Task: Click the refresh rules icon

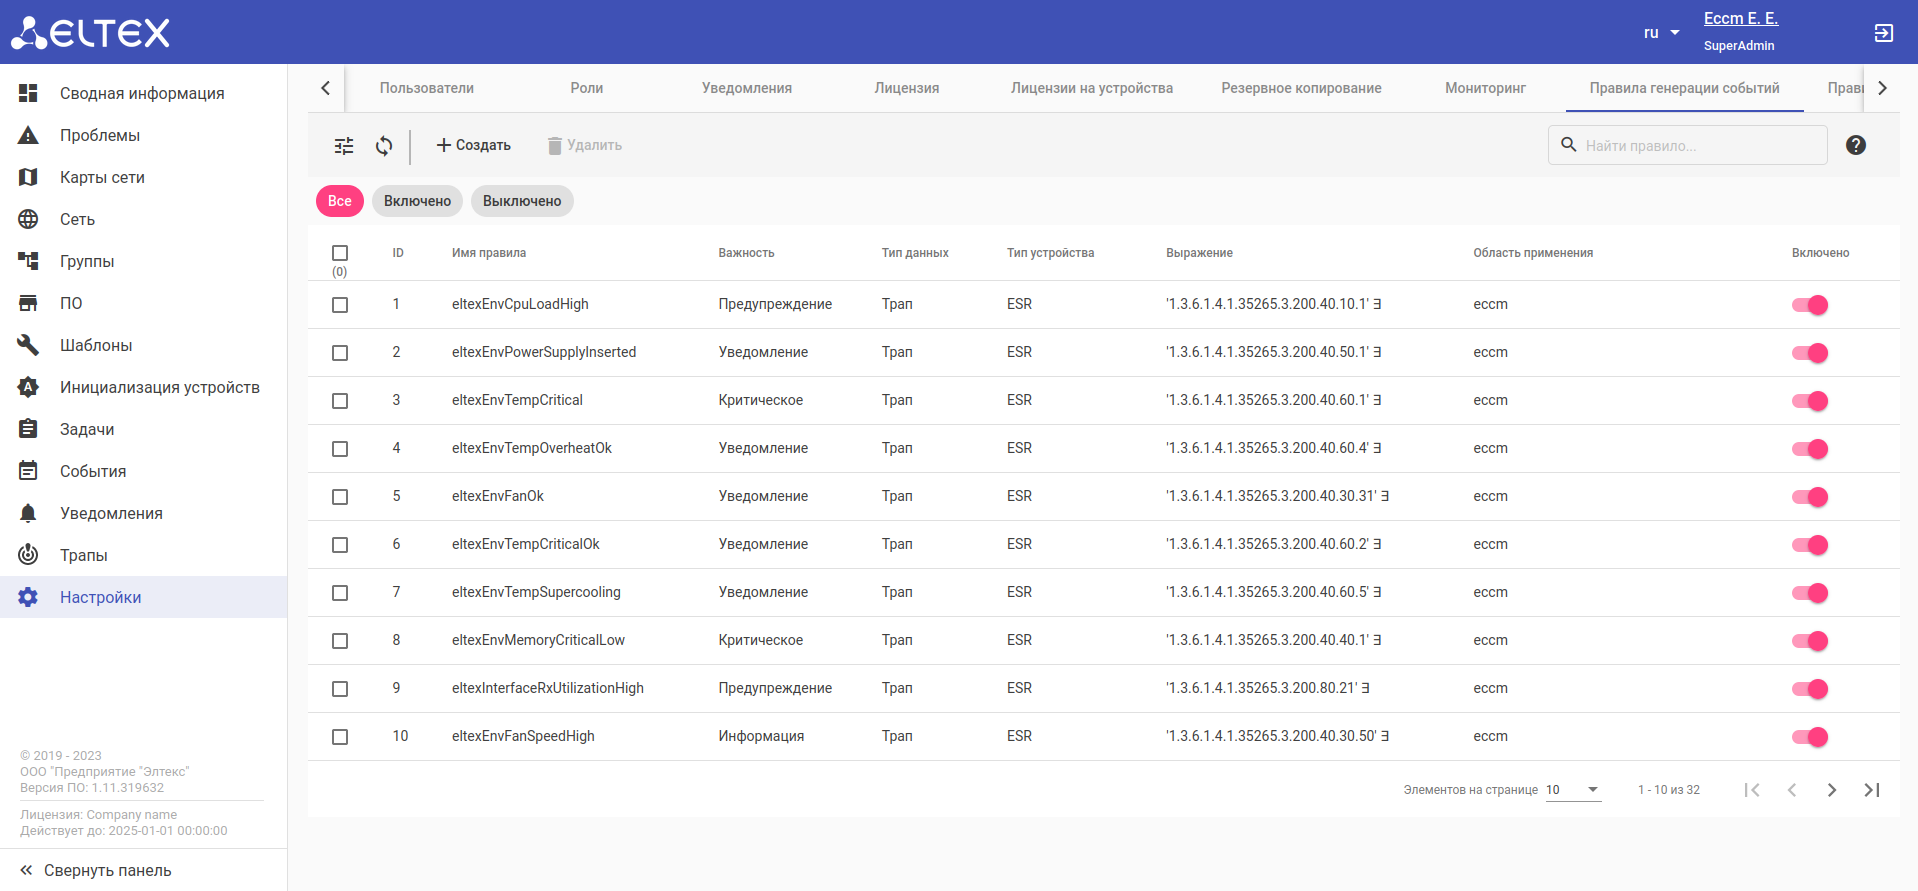Action: (x=384, y=146)
